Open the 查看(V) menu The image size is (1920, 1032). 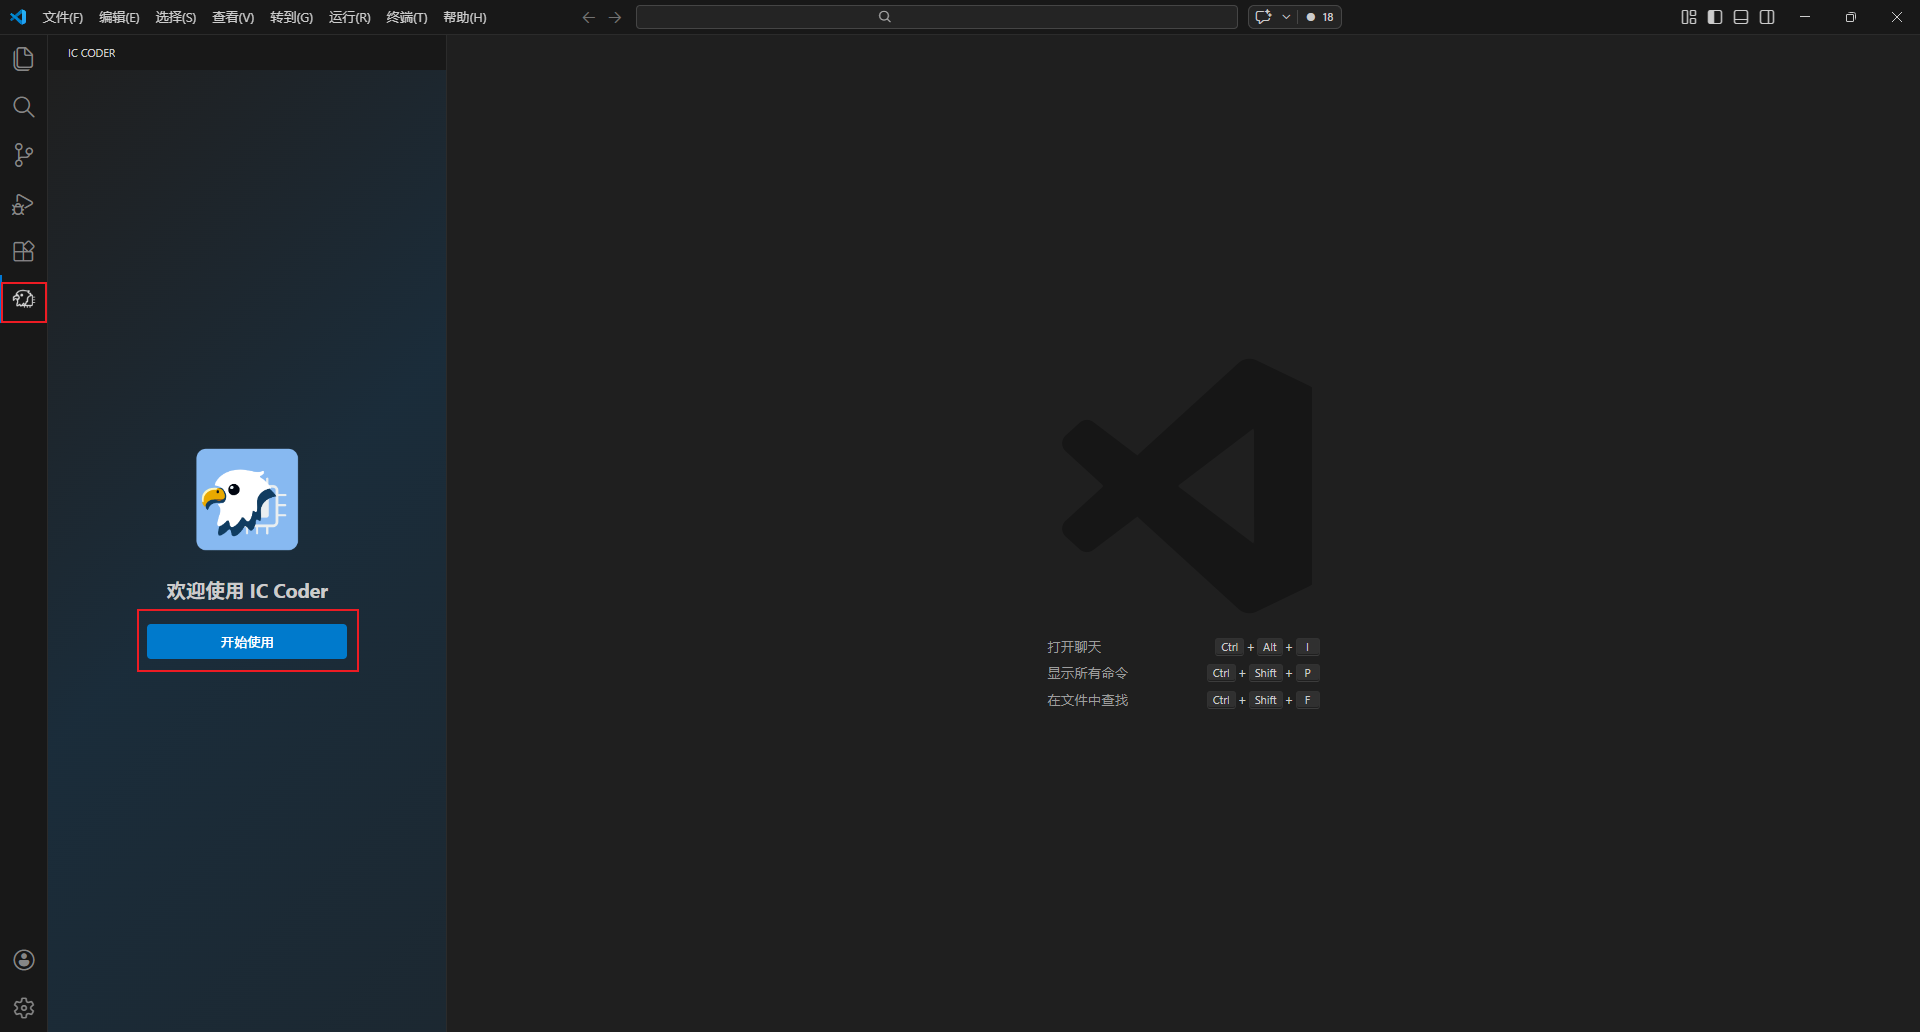[233, 17]
